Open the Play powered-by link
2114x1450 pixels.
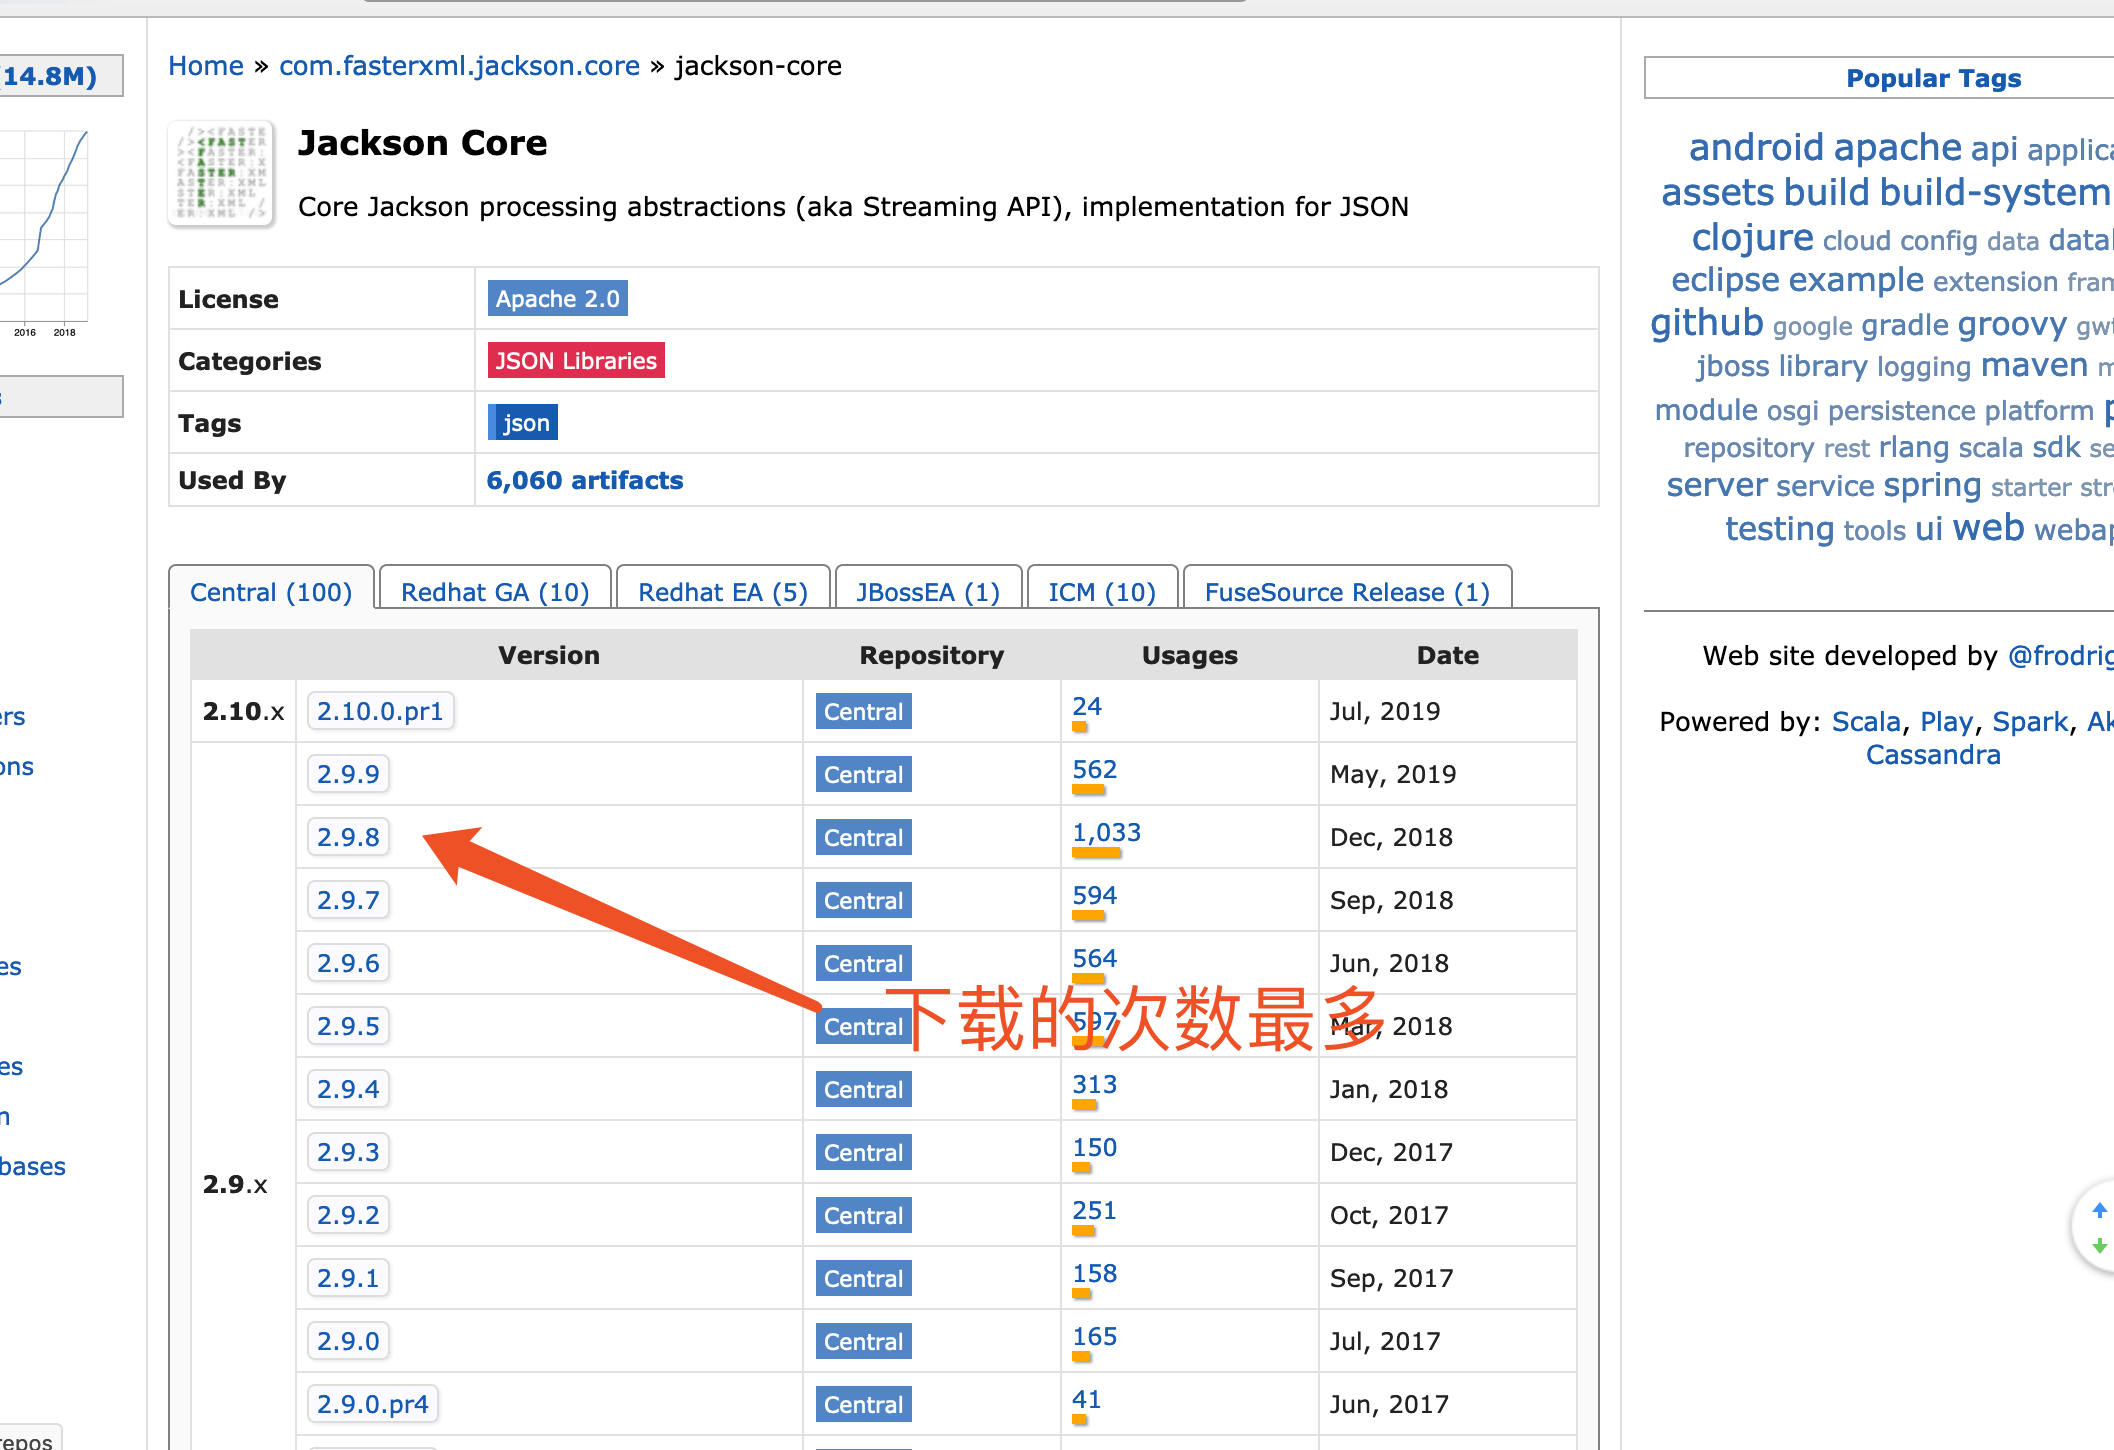[x=1946, y=721]
